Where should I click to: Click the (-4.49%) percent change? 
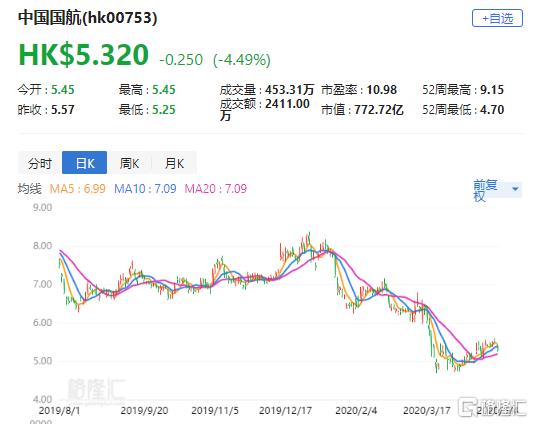(x=242, y=60)
